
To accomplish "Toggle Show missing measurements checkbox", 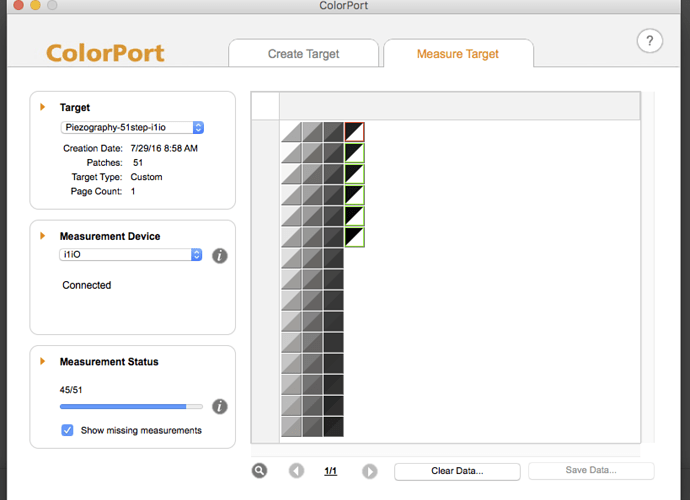I will click(x=67, y=430).
